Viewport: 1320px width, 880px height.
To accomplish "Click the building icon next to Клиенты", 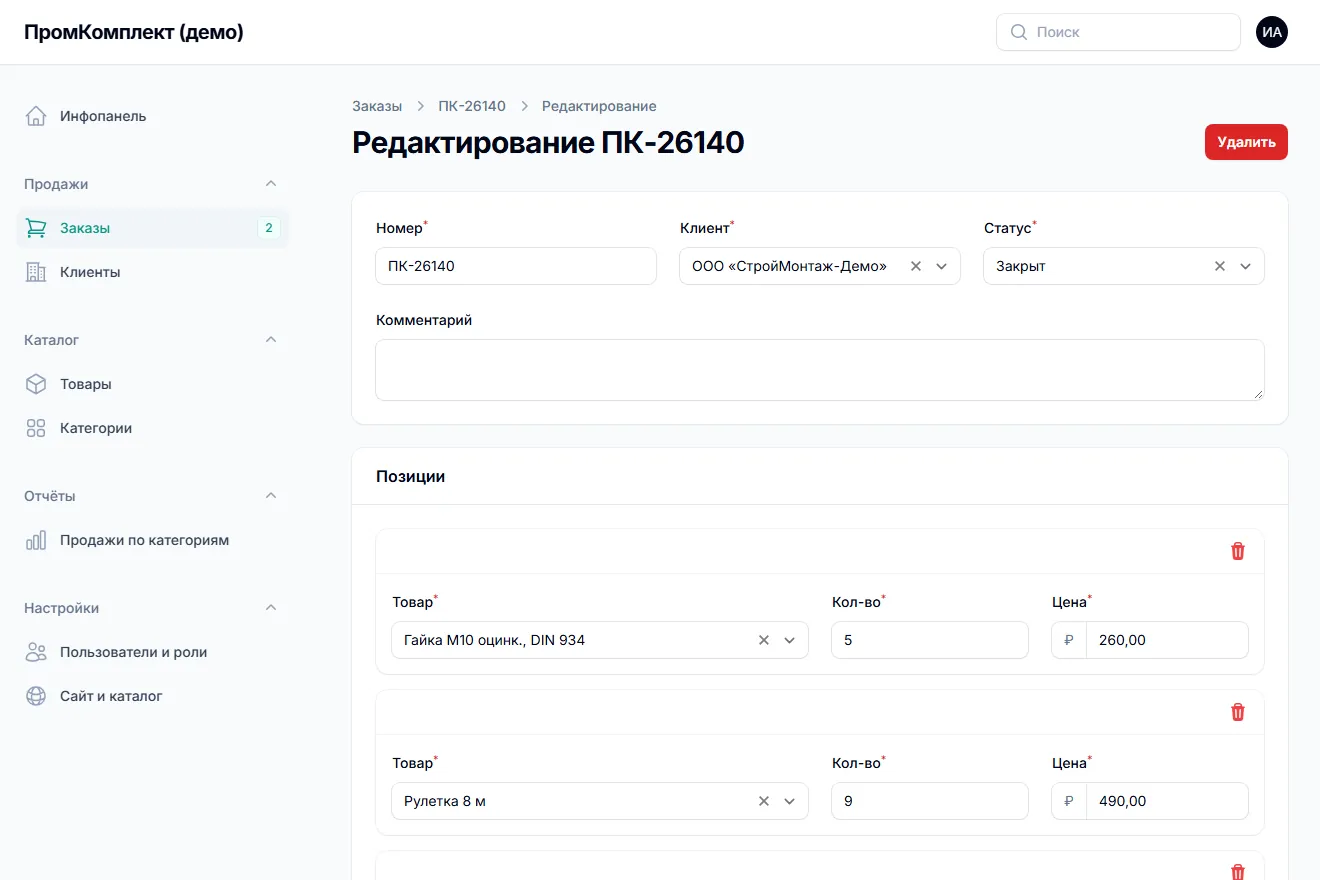I will 36,272.
